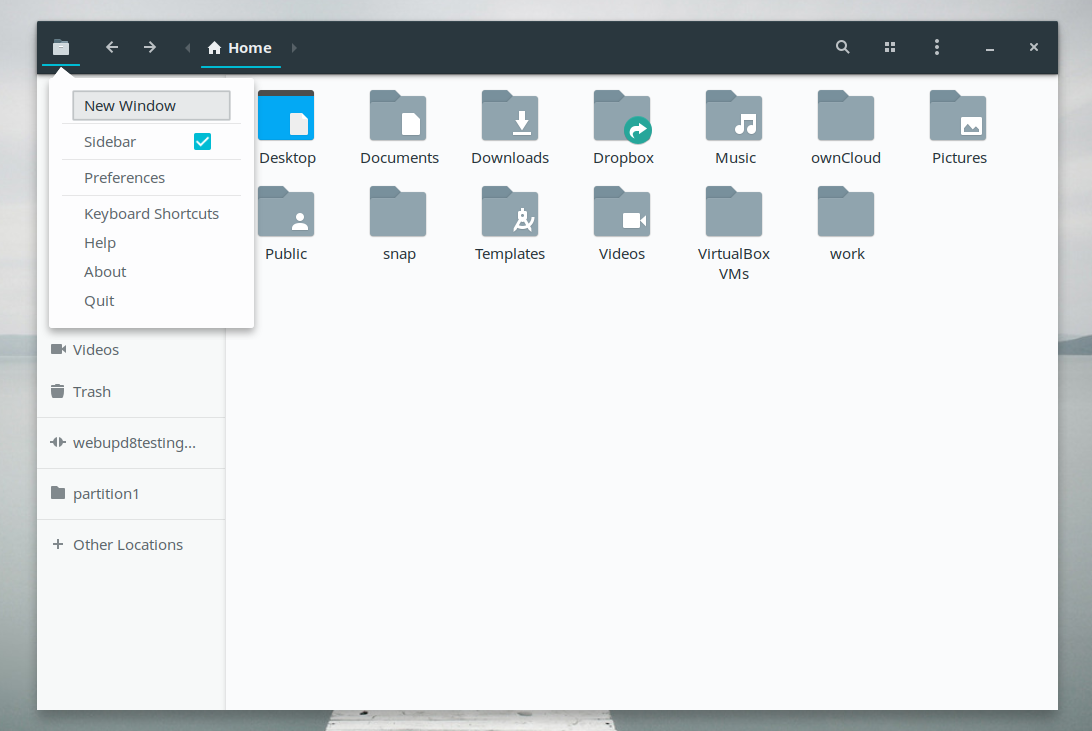Click the Documents folder name label
This screenshot has width=1092, height=731.
399,158
